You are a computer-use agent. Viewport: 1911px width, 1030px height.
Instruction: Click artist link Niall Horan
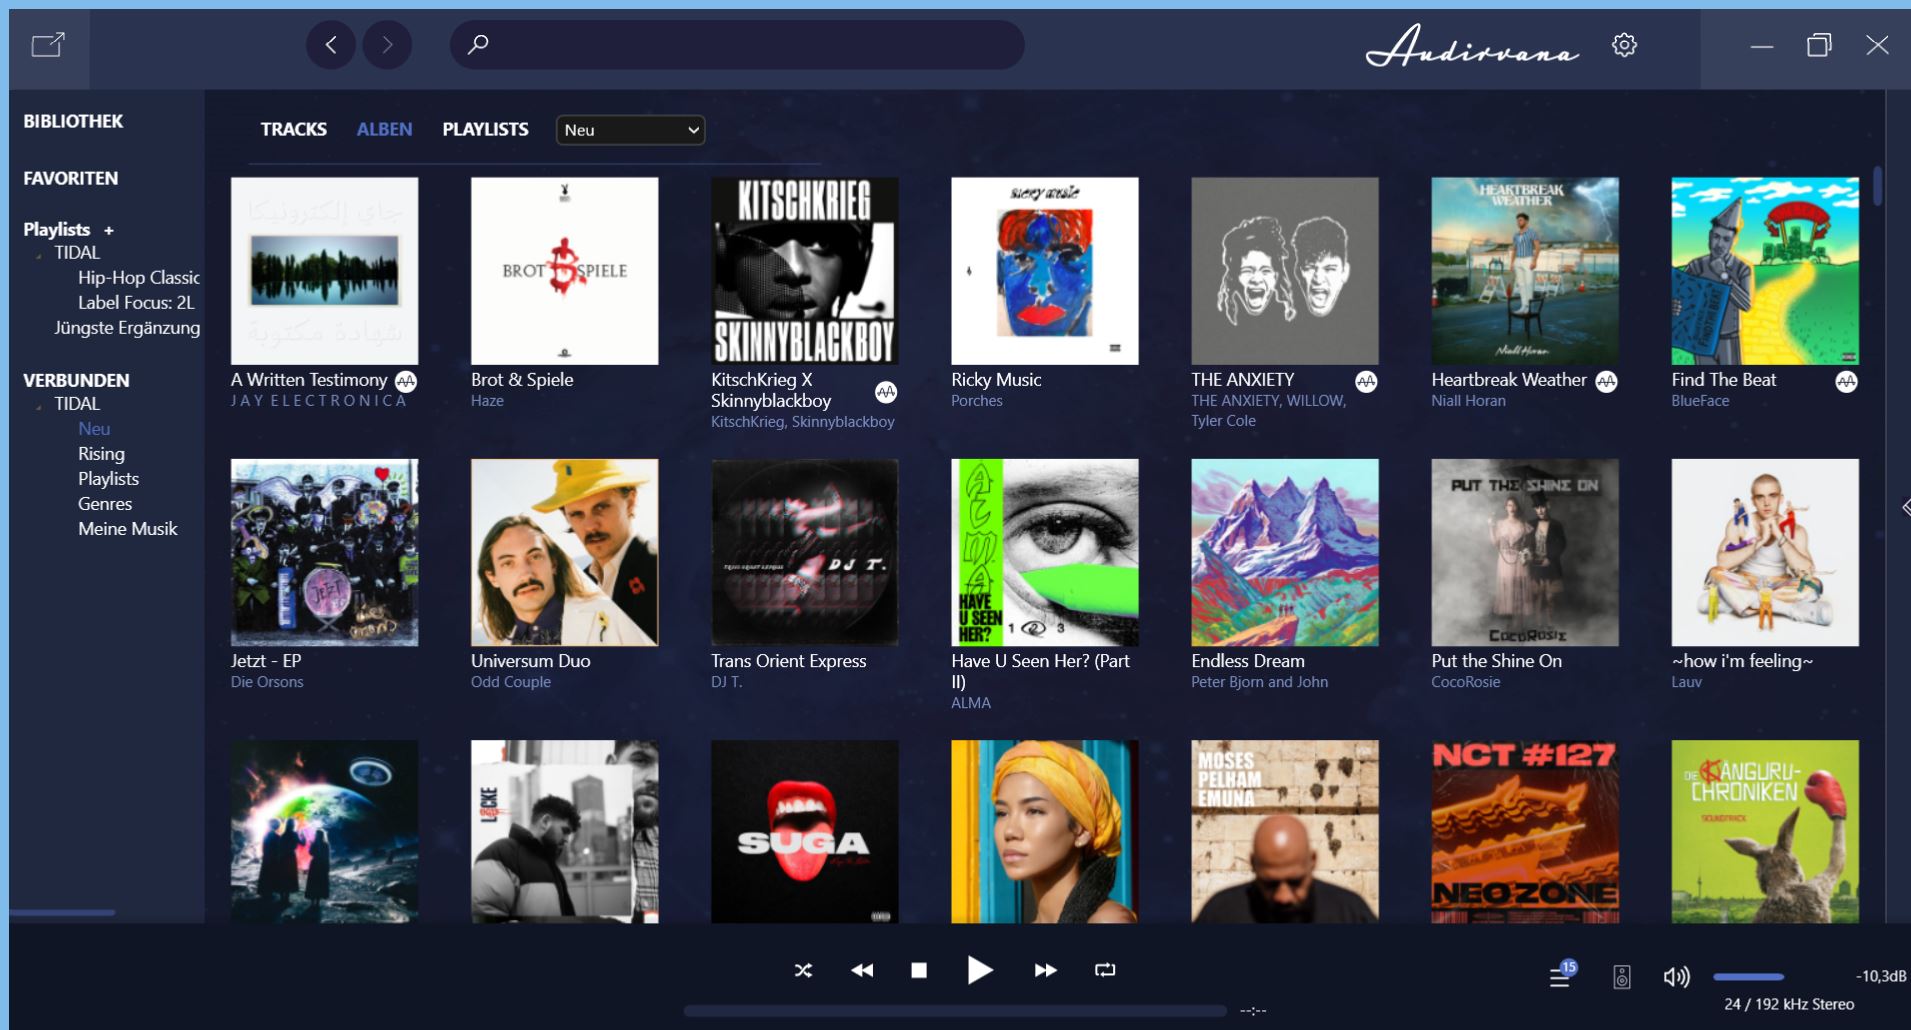[x=1468, y=401]
